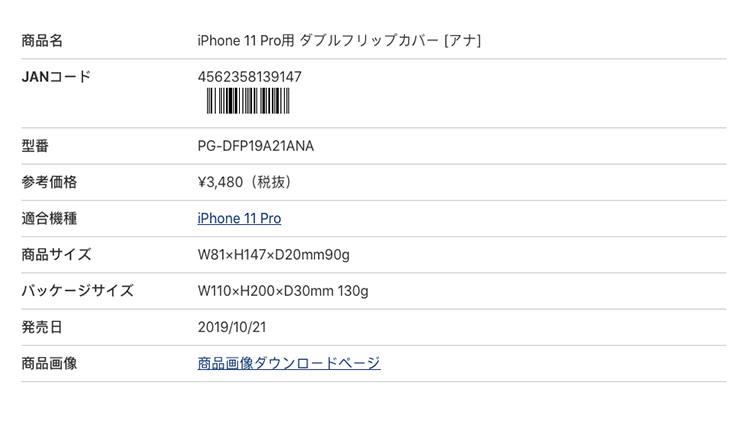750x426 pixels.
Task: Click the price ¥3,480（税抜） value
Action: [x=245, y=182]
